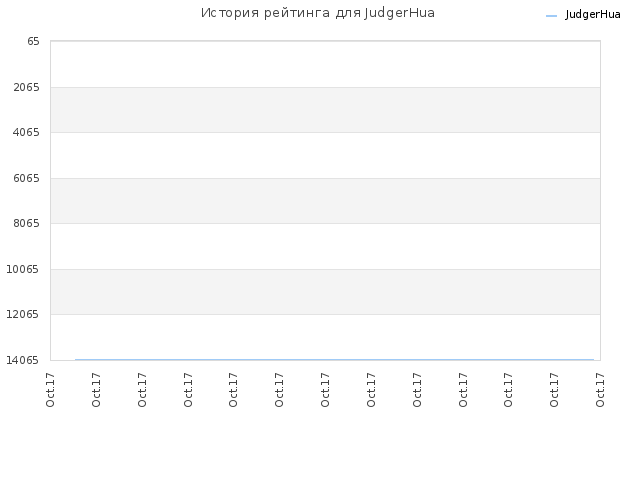Image resolution: width=640 pixels, height=480 pixels.
Task: Click the gray band between 10065 and 12065
Action: [x=325, y=292]
